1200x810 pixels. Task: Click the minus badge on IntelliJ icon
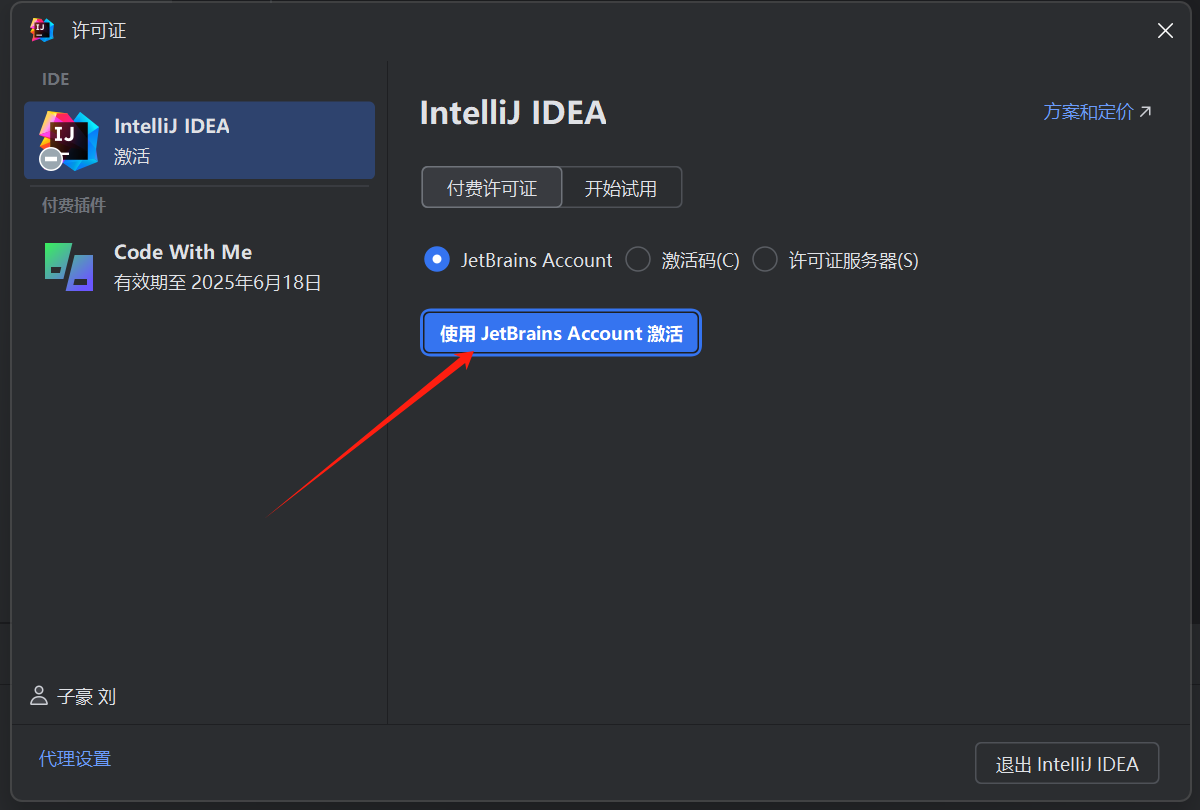(51, 159)
